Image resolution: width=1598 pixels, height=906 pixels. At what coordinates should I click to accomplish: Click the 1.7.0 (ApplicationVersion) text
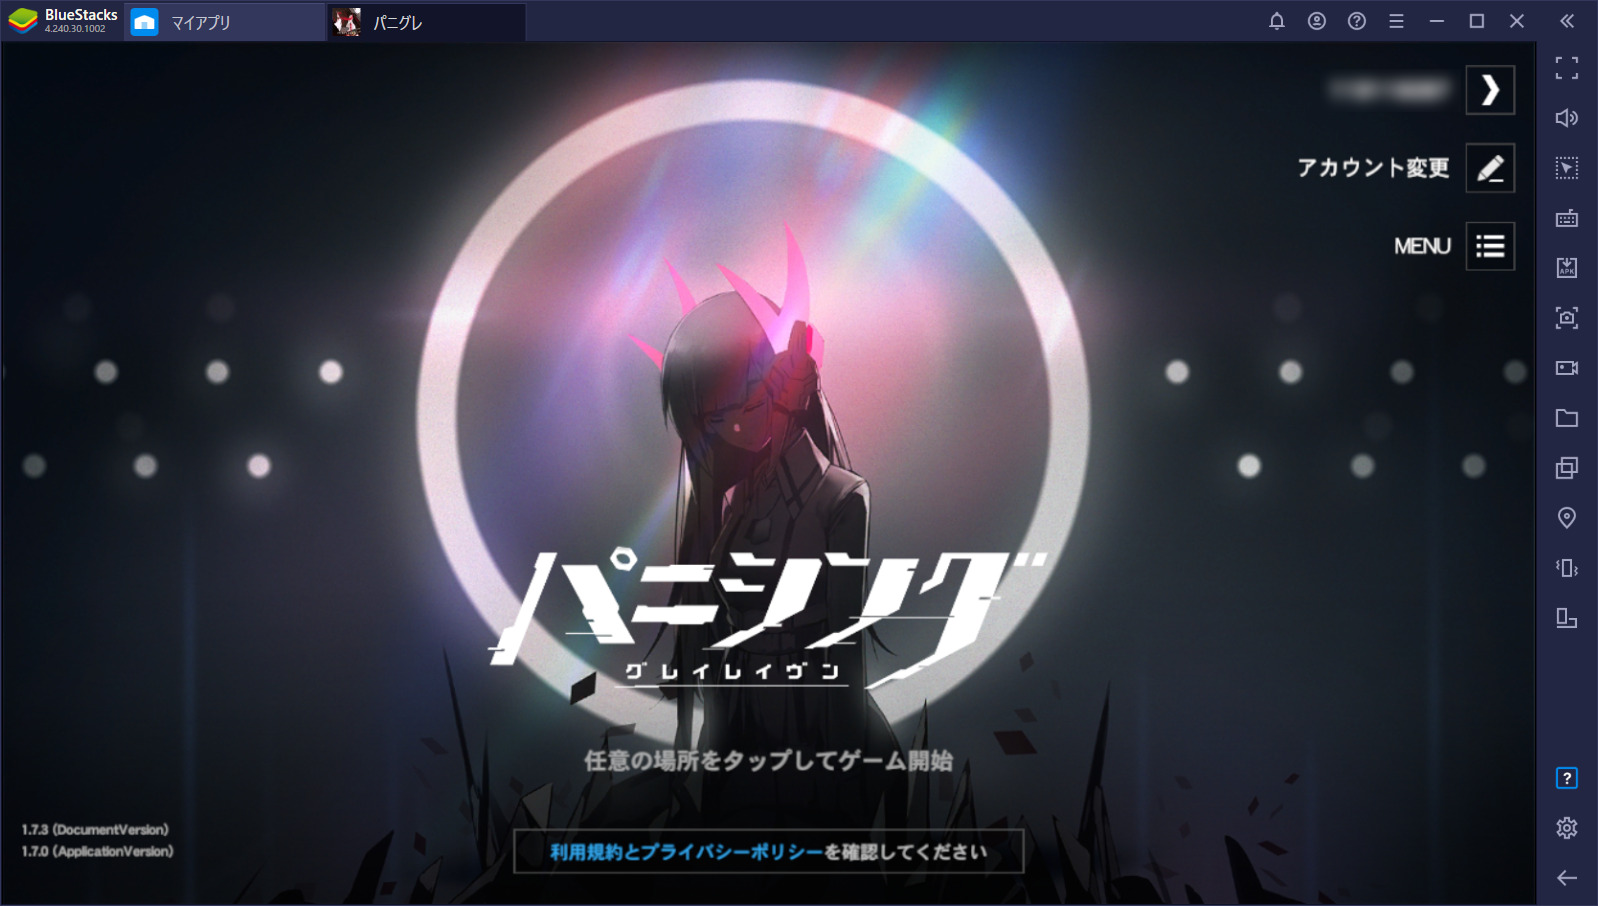[x=97, y=851]
